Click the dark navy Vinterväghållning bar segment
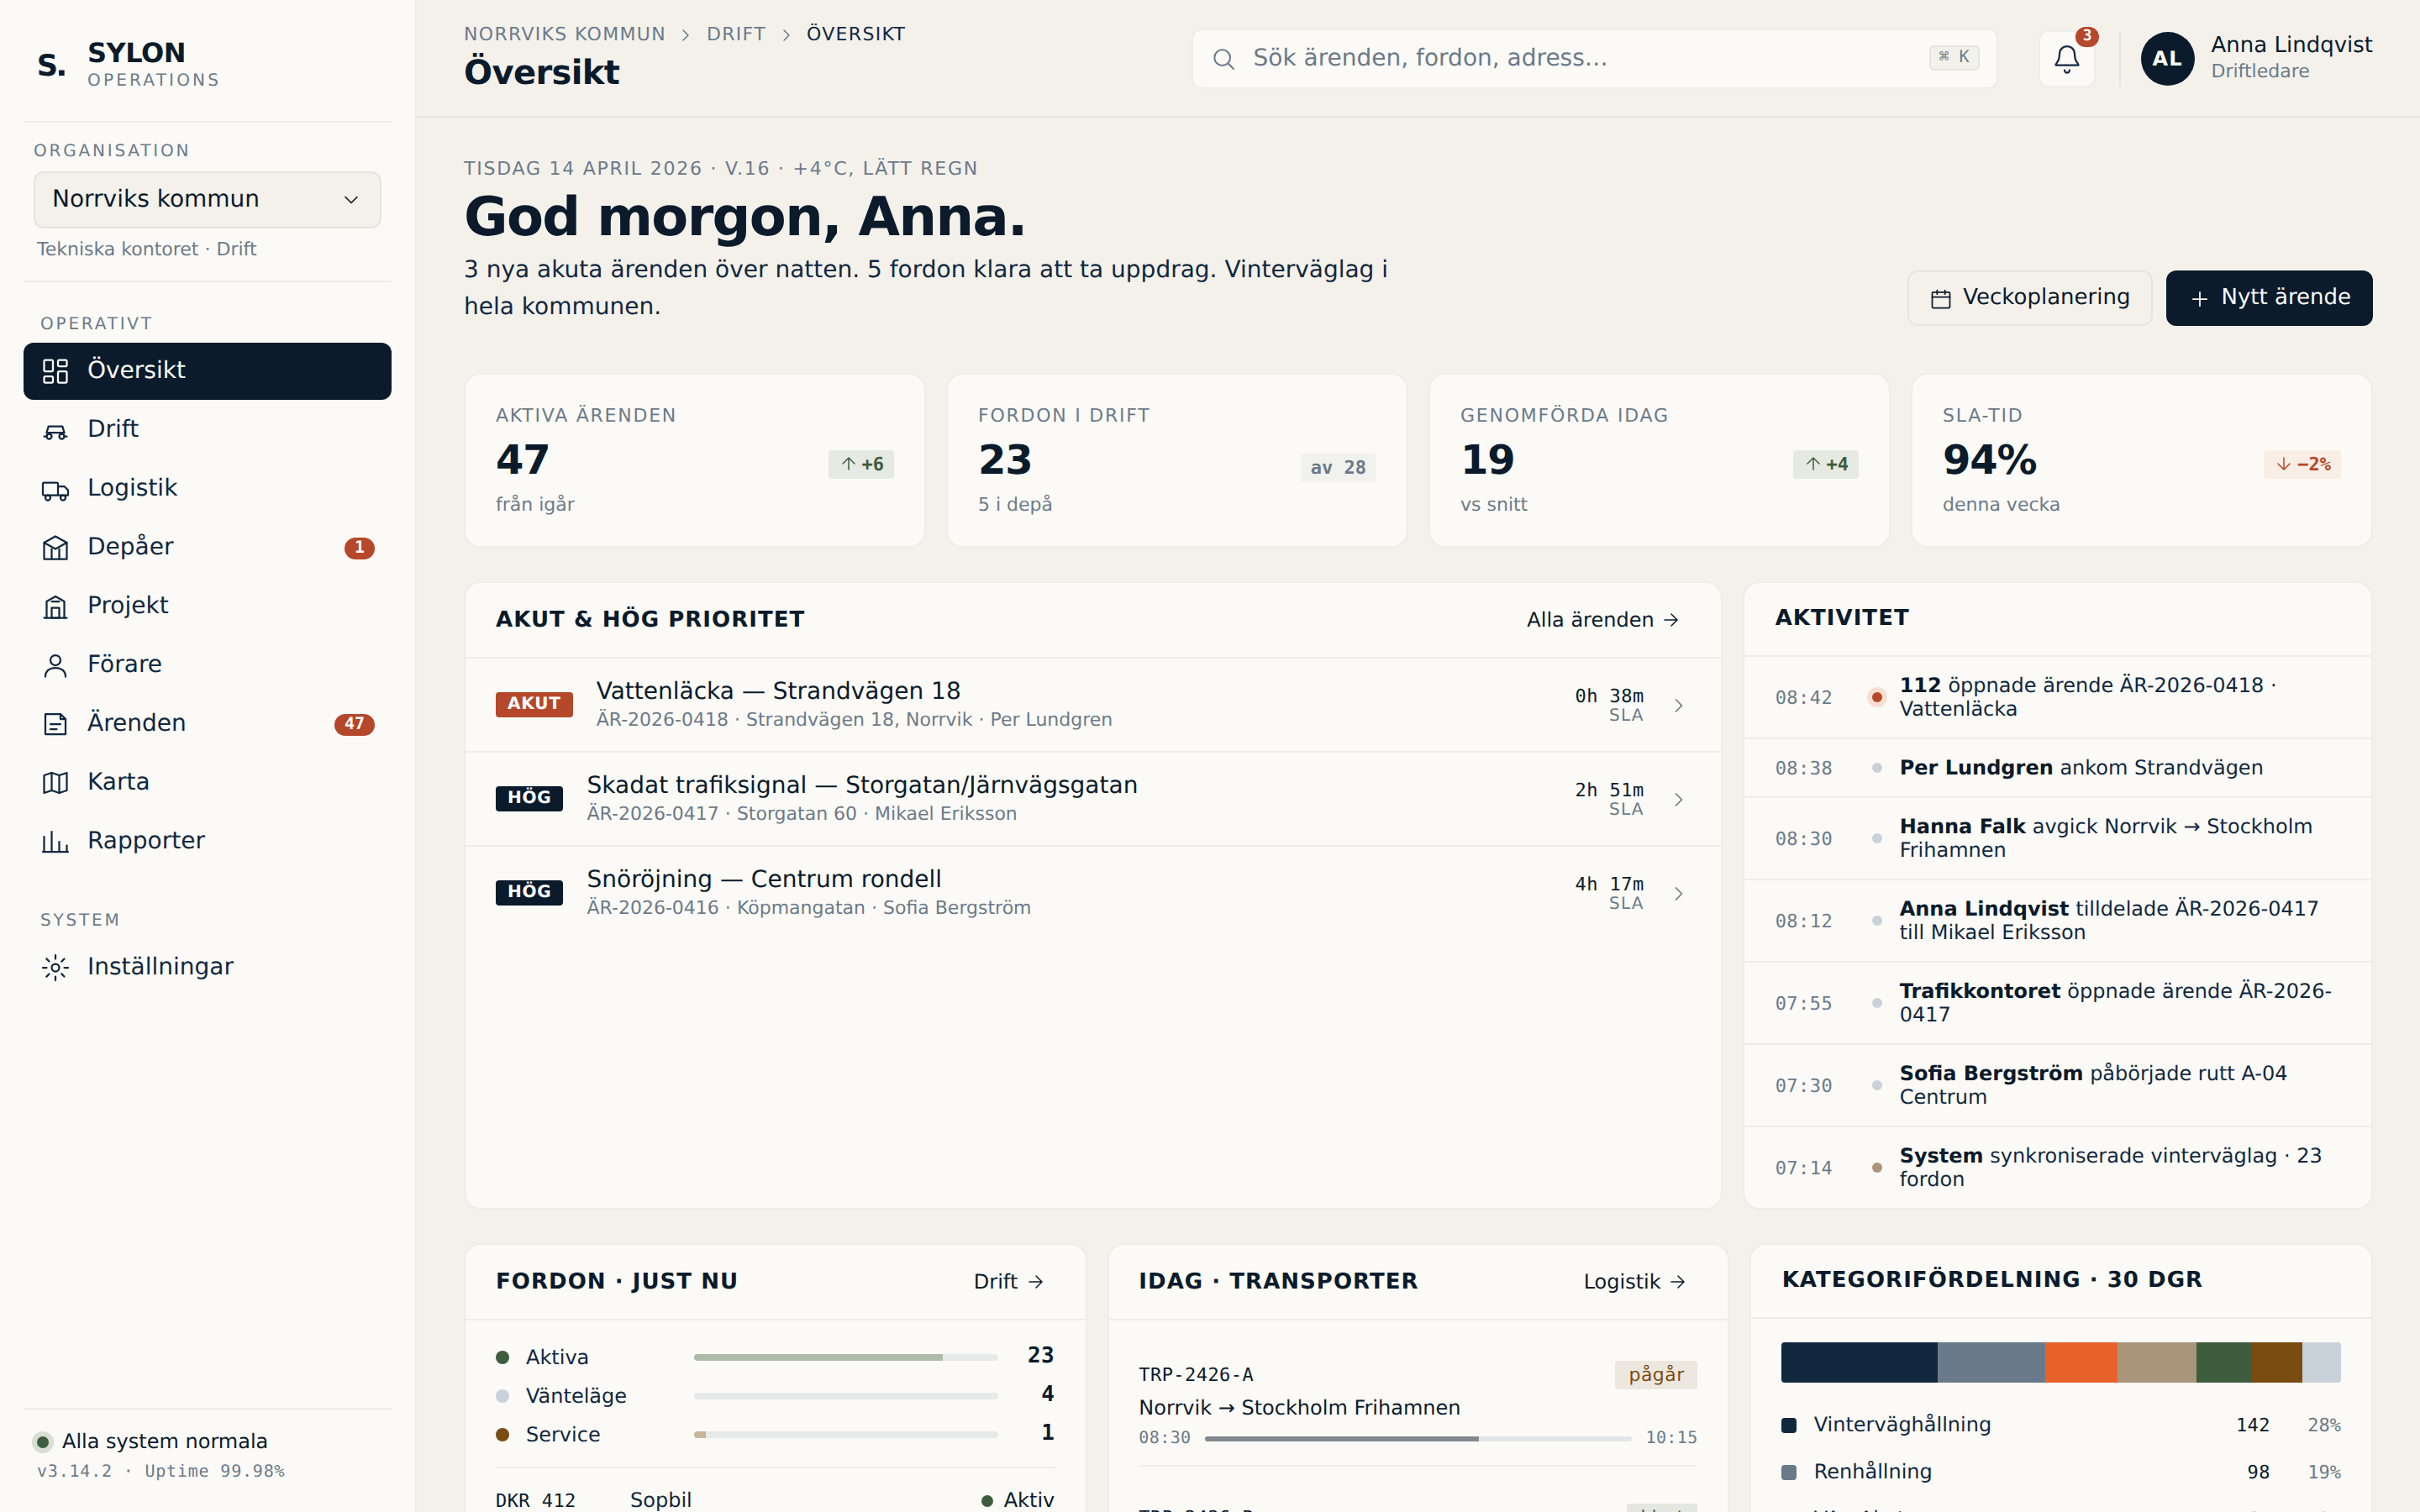Viewport: 2420px width, 1512px height. pos(1859,1363)
